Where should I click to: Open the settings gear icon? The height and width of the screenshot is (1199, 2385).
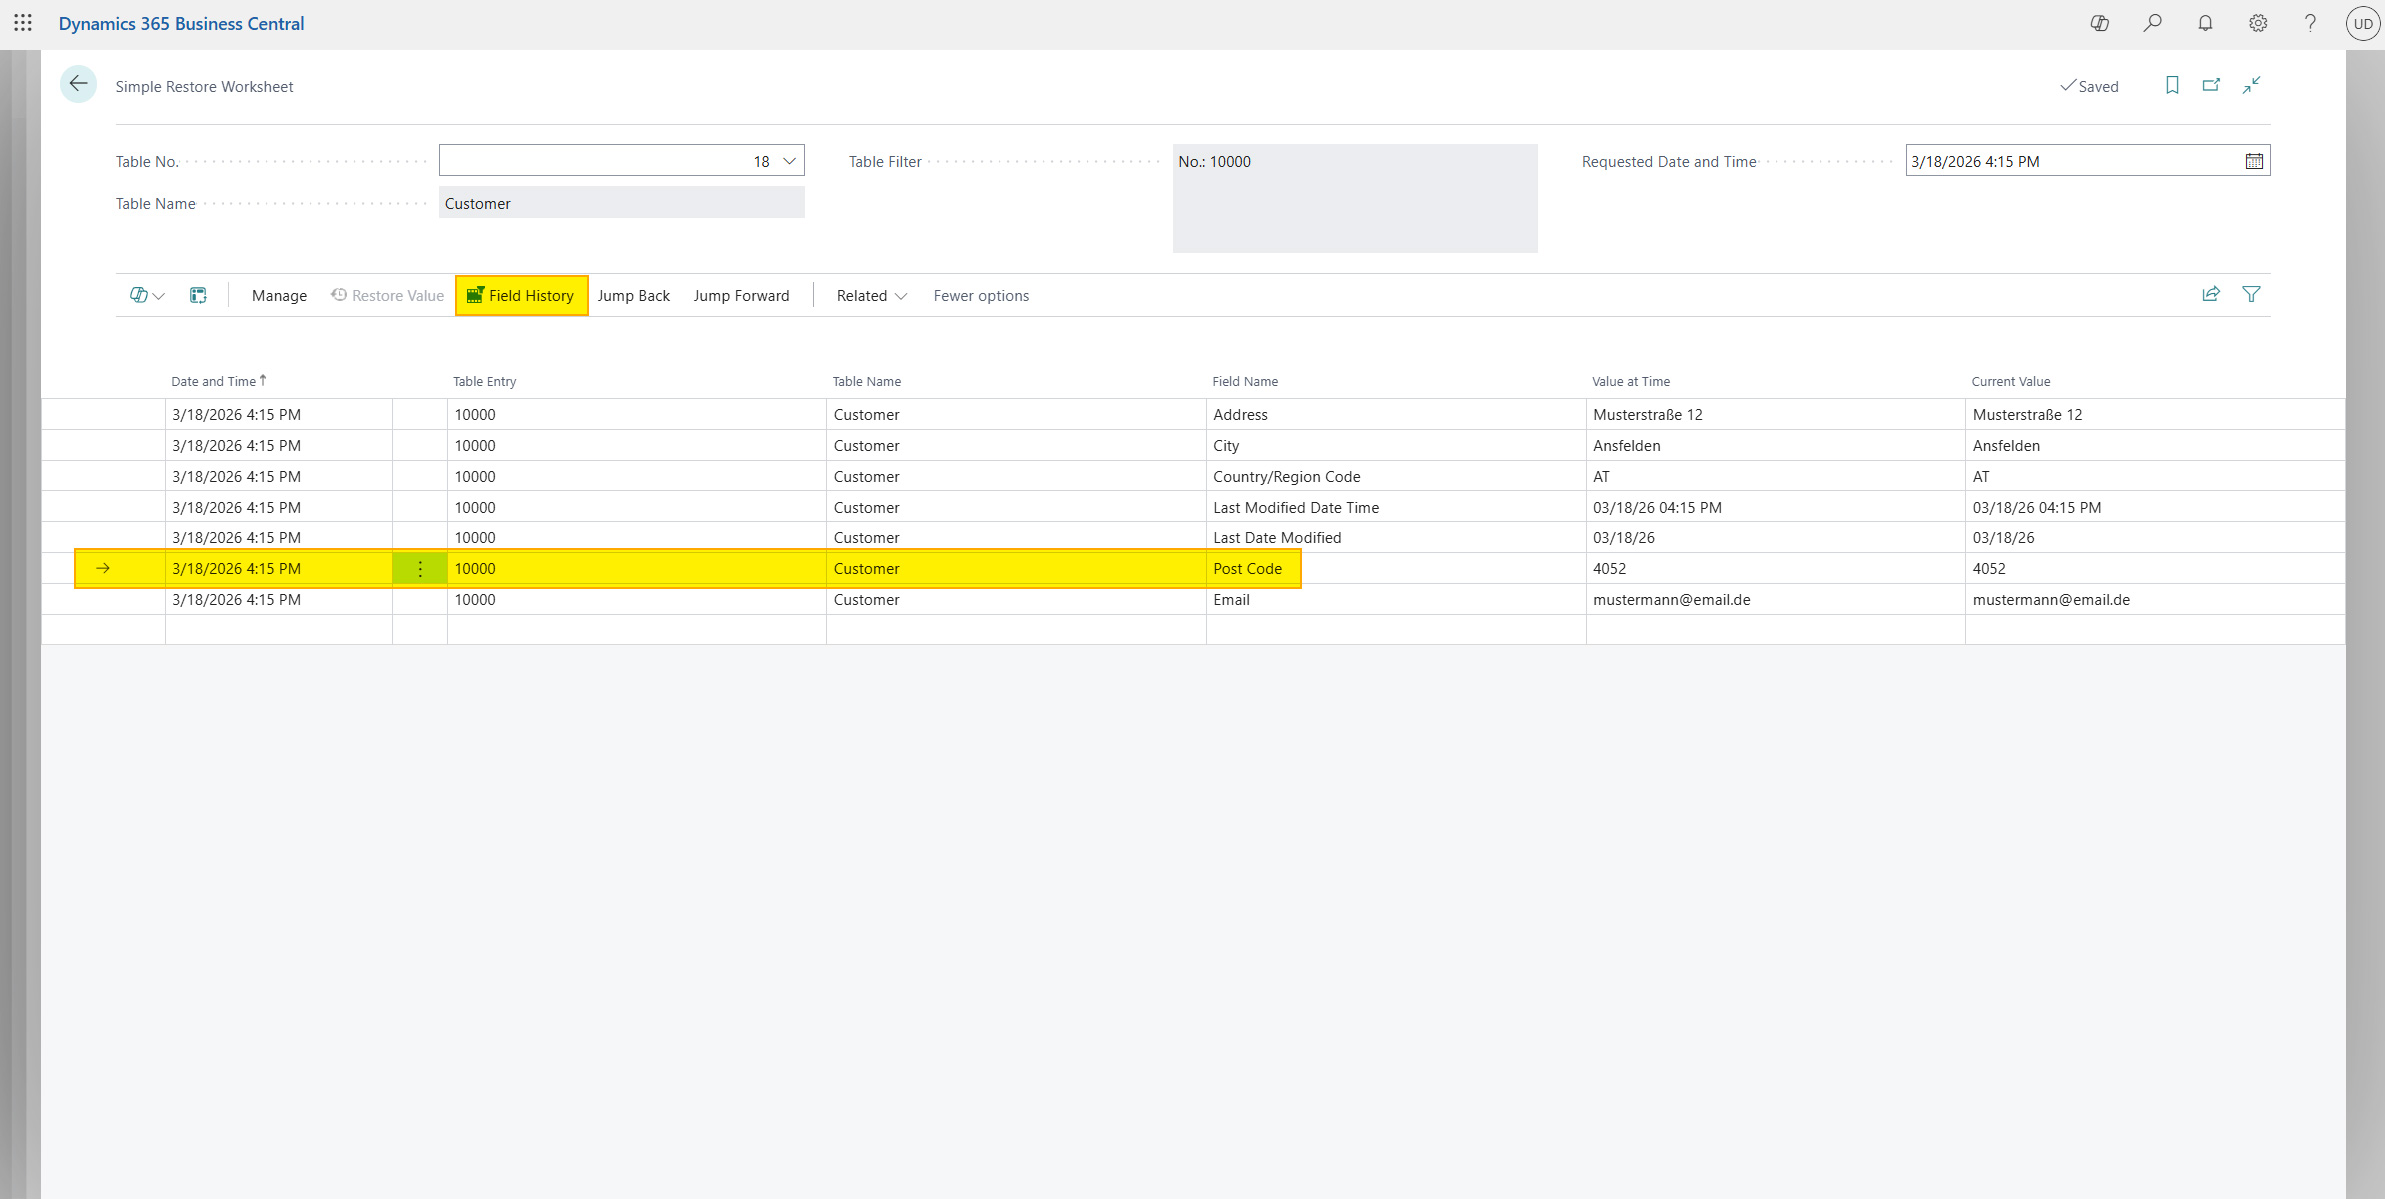click(2258, 23)
